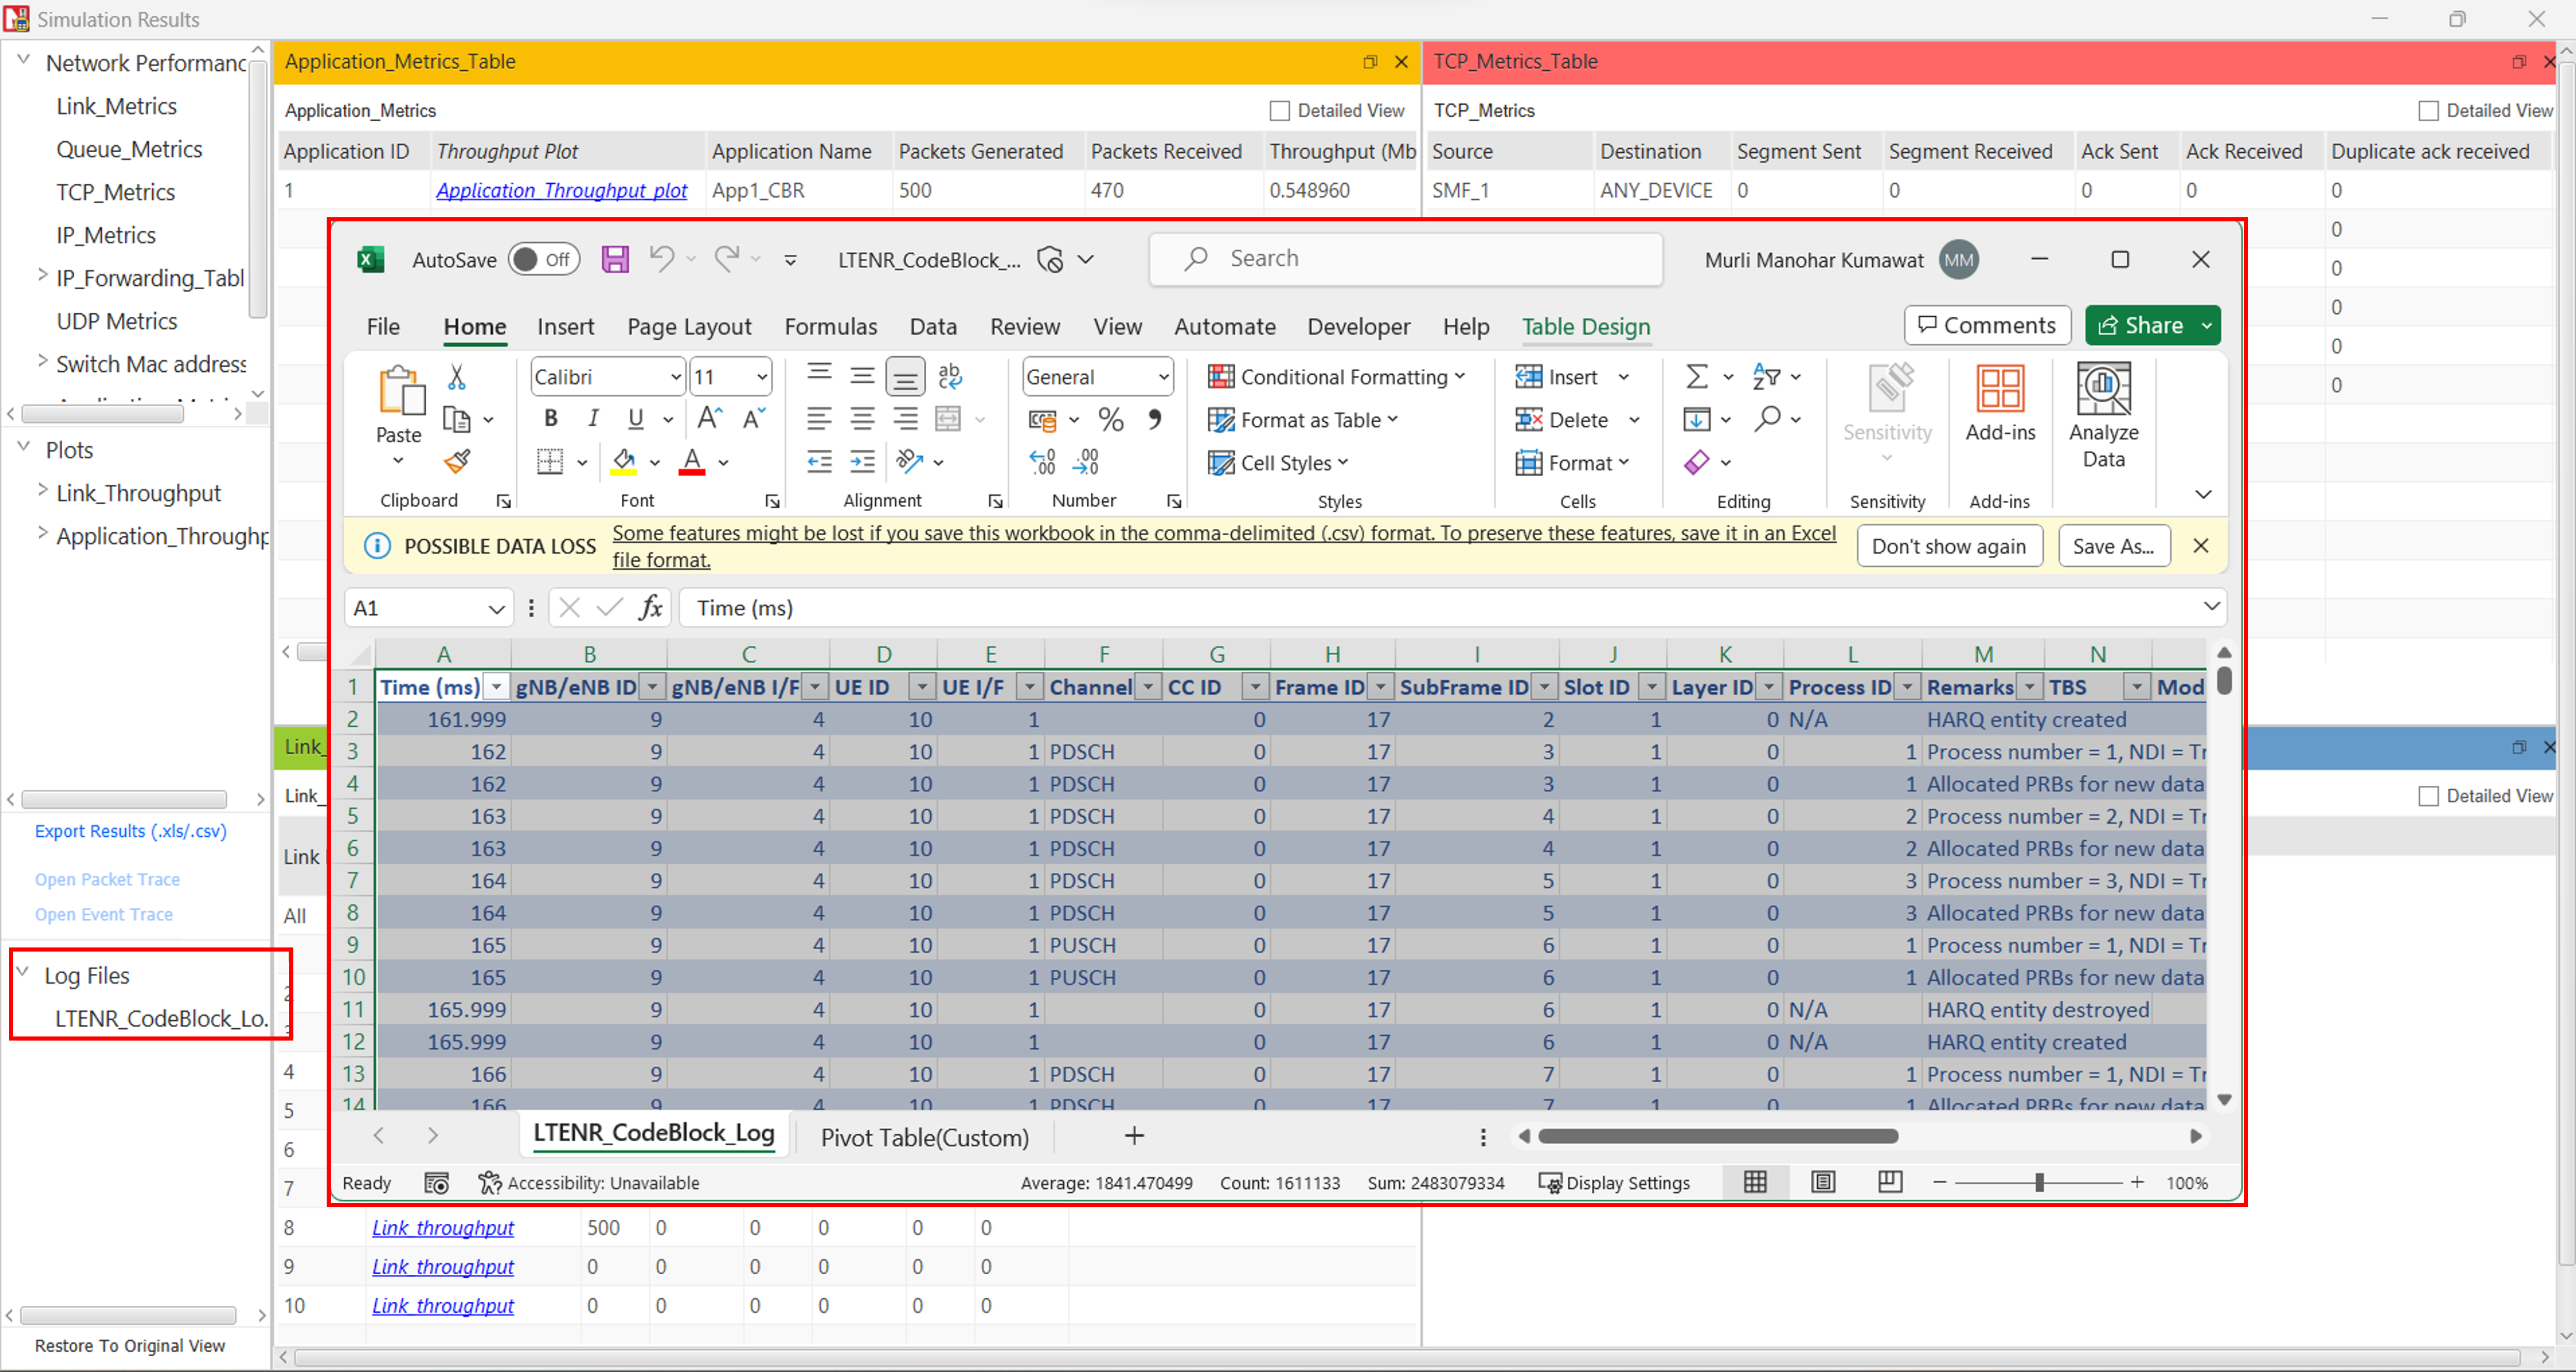Click the Format Painter brush icon

point(457,461)
